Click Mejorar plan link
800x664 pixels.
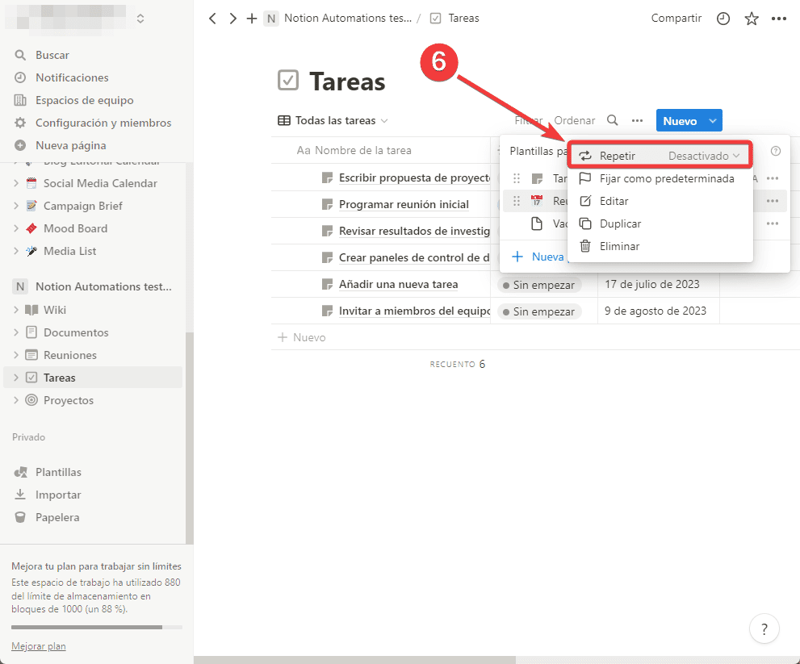(38, 646)
